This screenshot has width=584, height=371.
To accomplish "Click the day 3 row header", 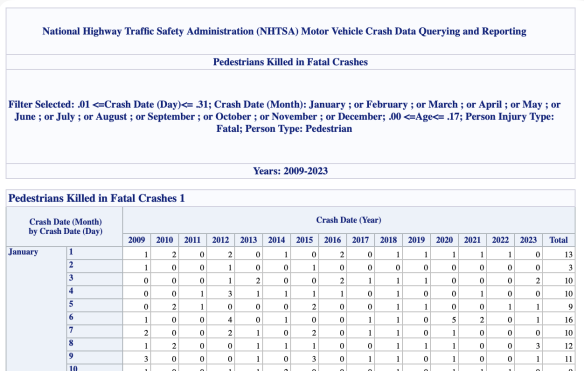I will (x=95, y=279).
